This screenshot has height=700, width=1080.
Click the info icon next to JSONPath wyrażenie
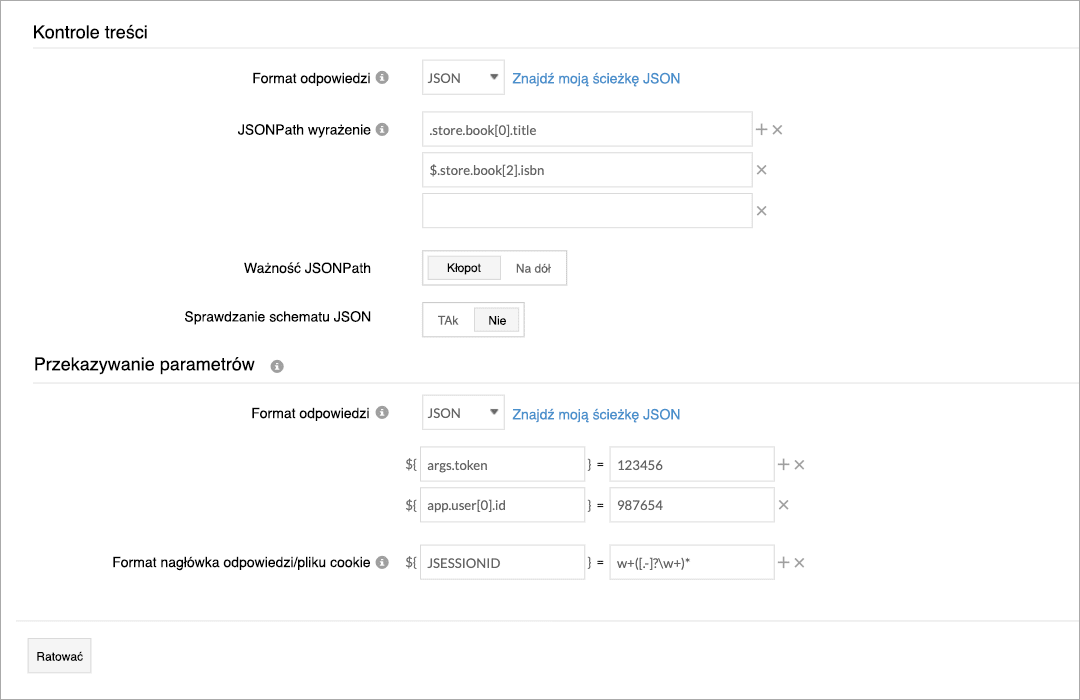[x=384, y=129]
